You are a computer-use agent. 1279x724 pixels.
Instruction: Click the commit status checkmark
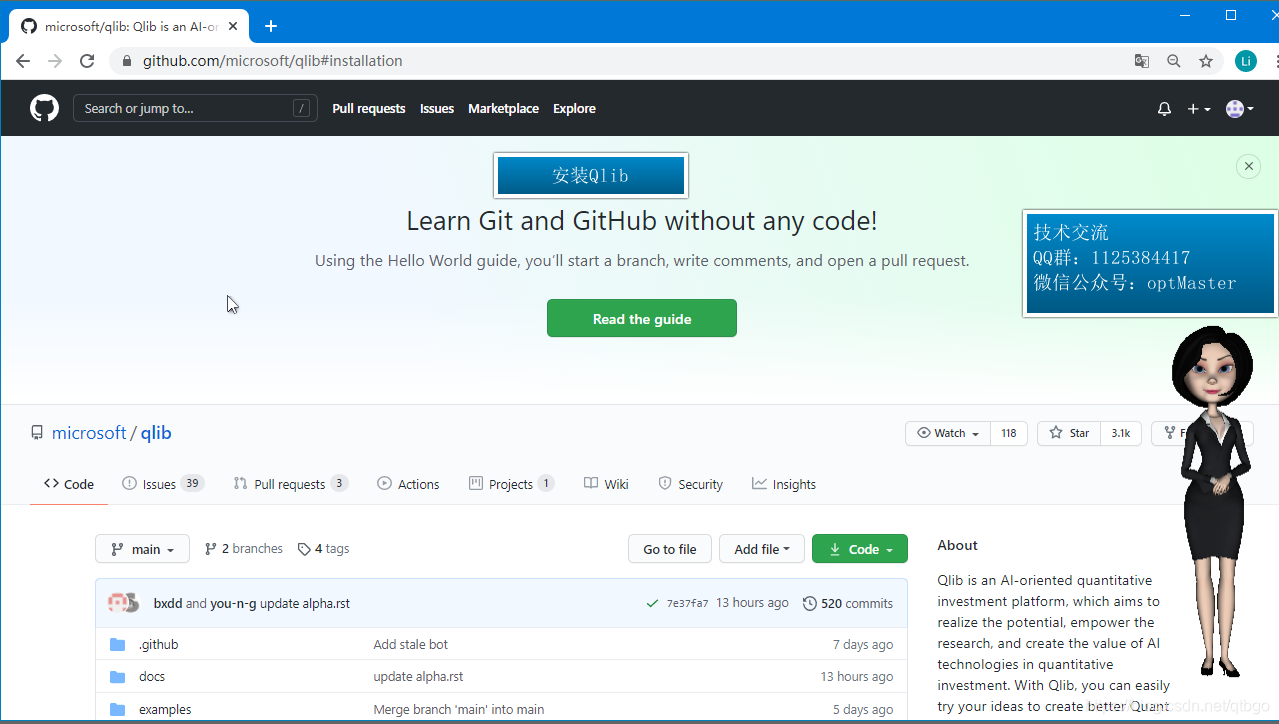[652, 603]
